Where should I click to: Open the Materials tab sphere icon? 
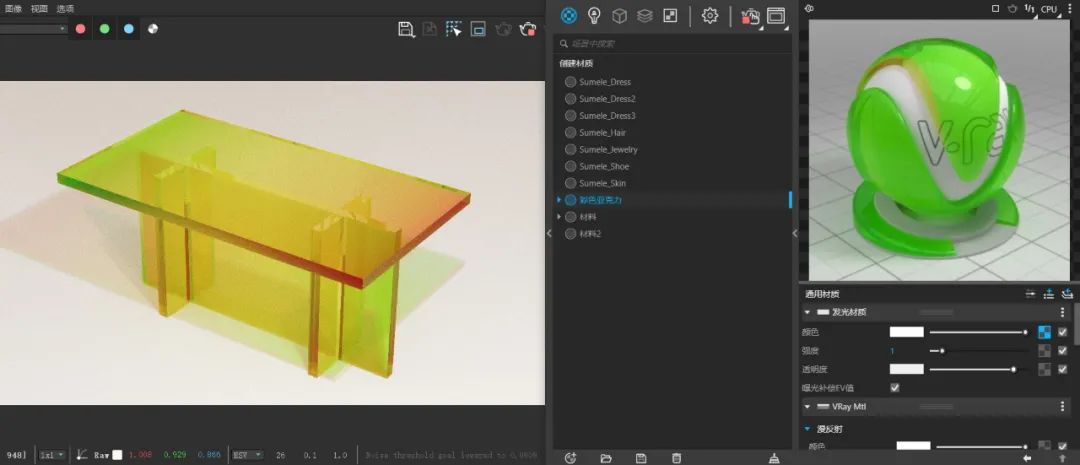[x=569, y=15]
